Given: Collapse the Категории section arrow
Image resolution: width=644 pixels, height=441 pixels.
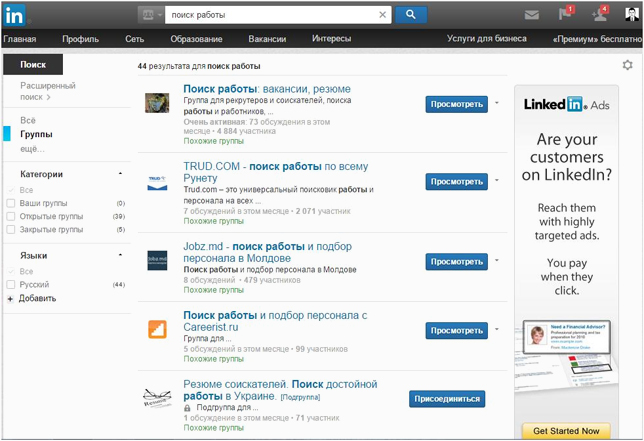Looking at the screenshot, I should (120, 174).
